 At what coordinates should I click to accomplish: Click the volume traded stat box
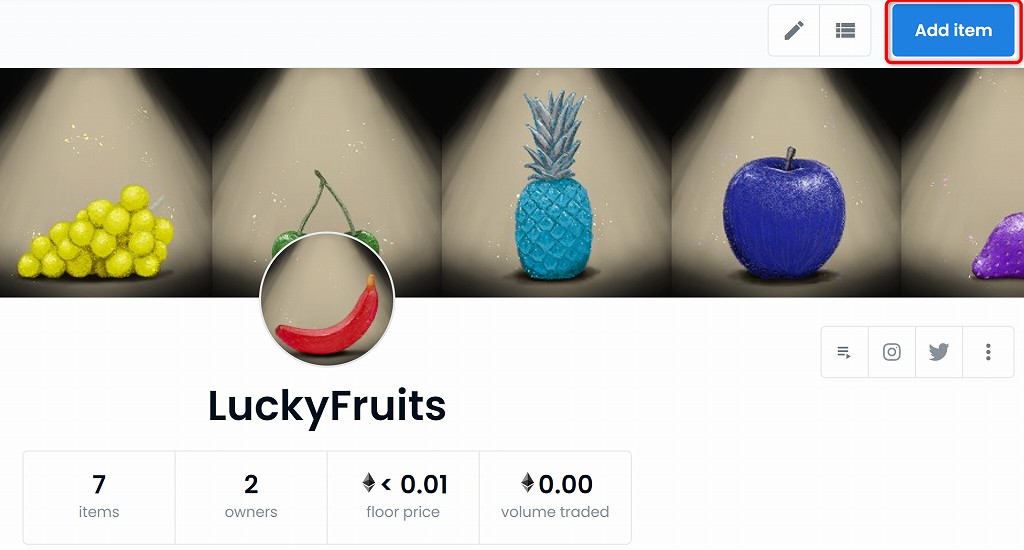[x=555, y=497]
